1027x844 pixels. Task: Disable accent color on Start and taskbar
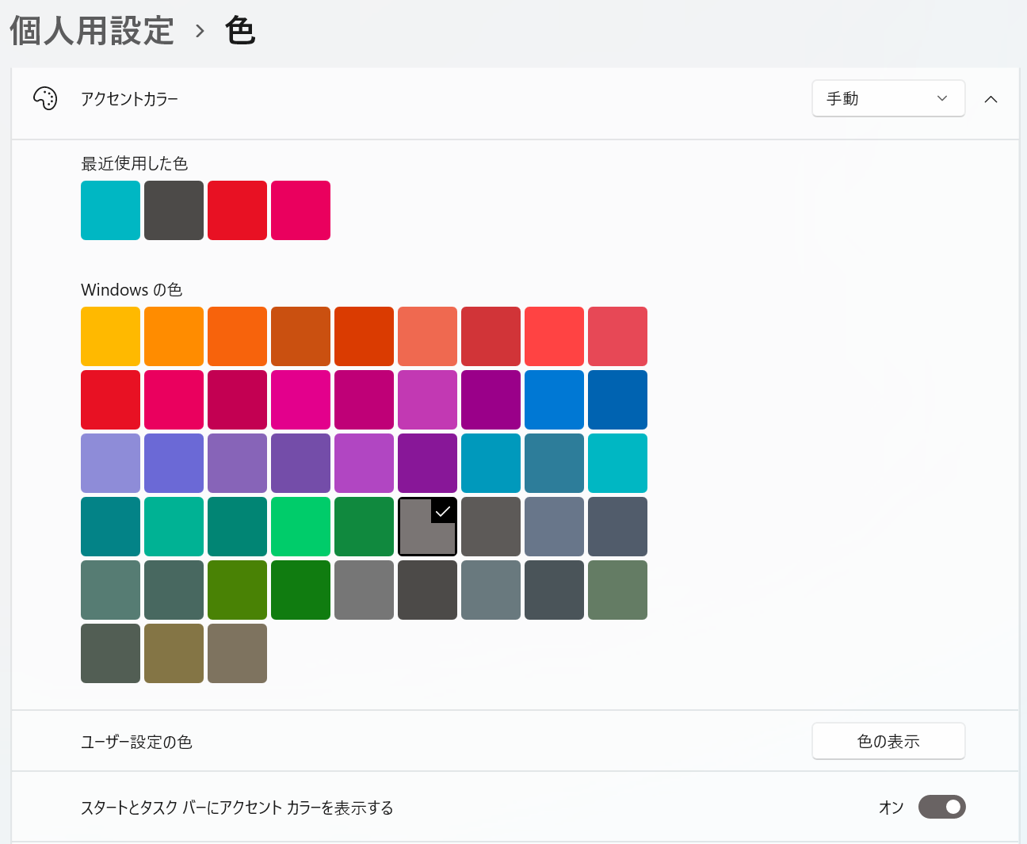pyautogui.click(x=941, y=807)
